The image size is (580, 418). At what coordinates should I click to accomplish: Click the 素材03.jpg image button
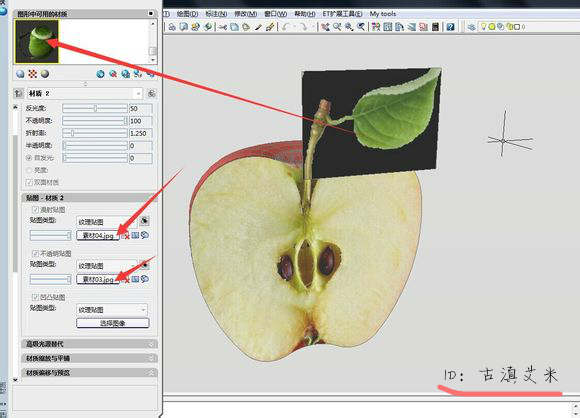pyautogui.click(x=98, y=279)
